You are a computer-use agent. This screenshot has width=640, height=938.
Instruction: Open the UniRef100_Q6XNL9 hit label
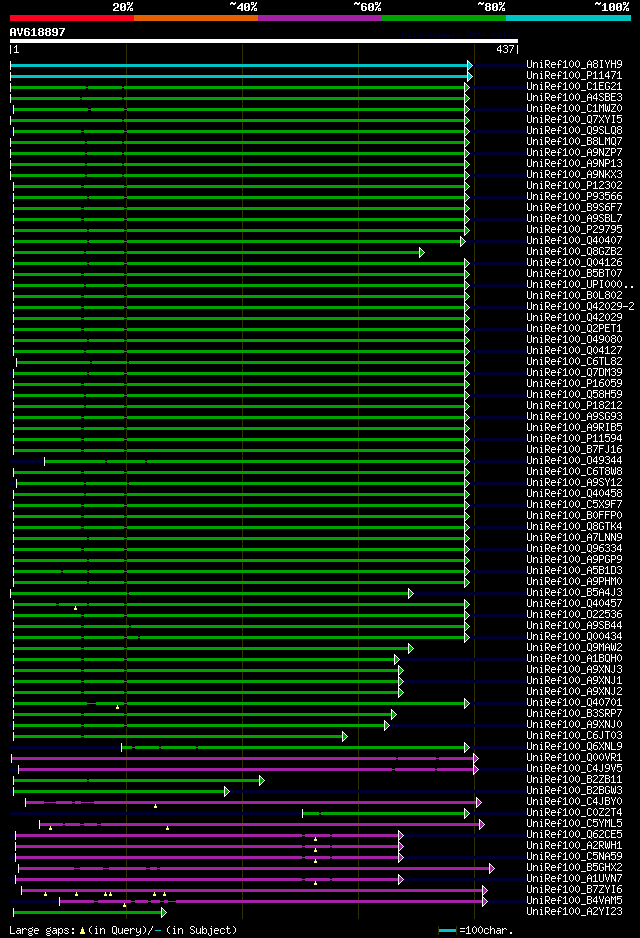[x=574, y=746]
